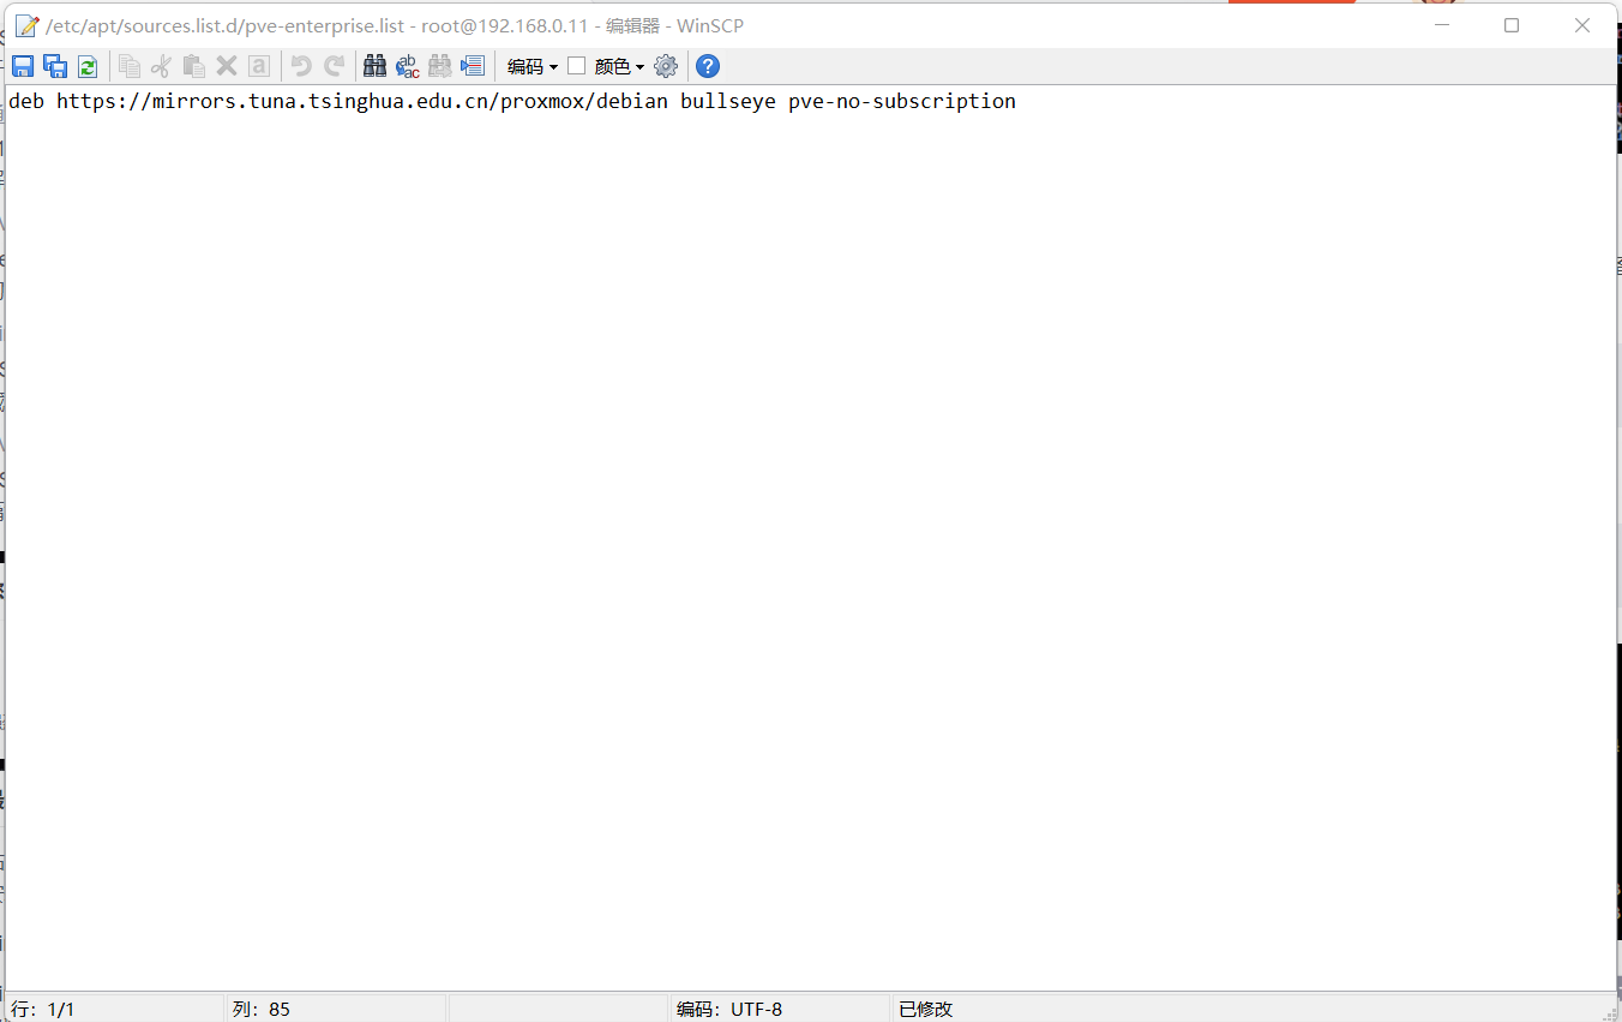Click the Go to line number icon
Screen dimensions: 1622x1022
tap(472, 66)
